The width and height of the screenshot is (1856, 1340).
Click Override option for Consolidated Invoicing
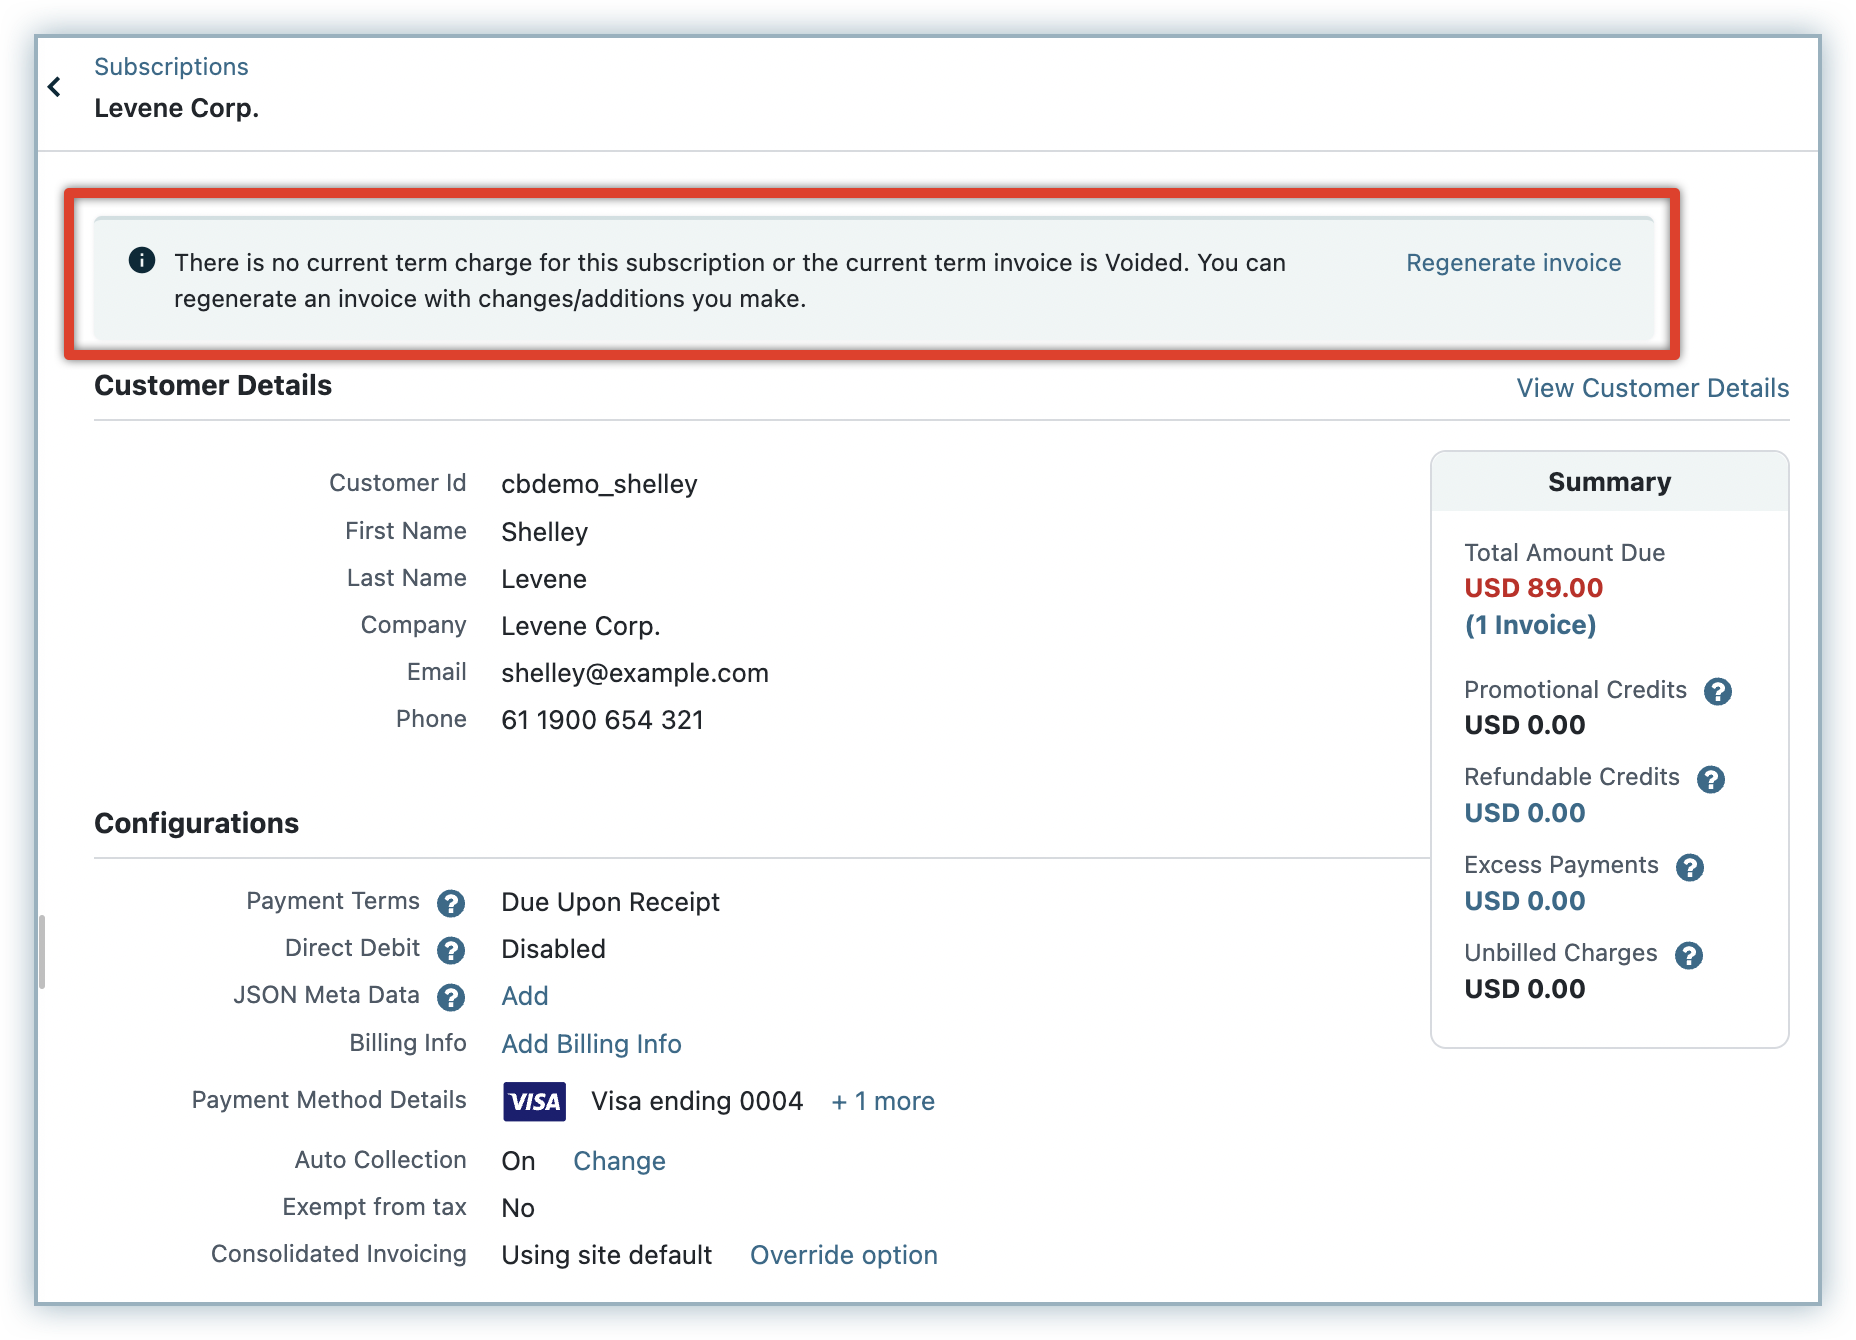click(x=843, y=1255)
